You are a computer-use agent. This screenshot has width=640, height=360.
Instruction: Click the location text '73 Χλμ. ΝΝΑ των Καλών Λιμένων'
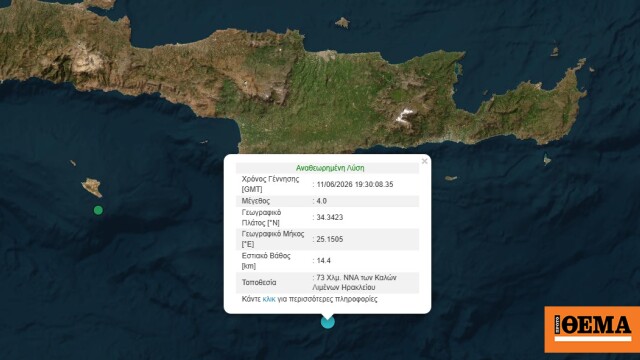pos(354,282)
